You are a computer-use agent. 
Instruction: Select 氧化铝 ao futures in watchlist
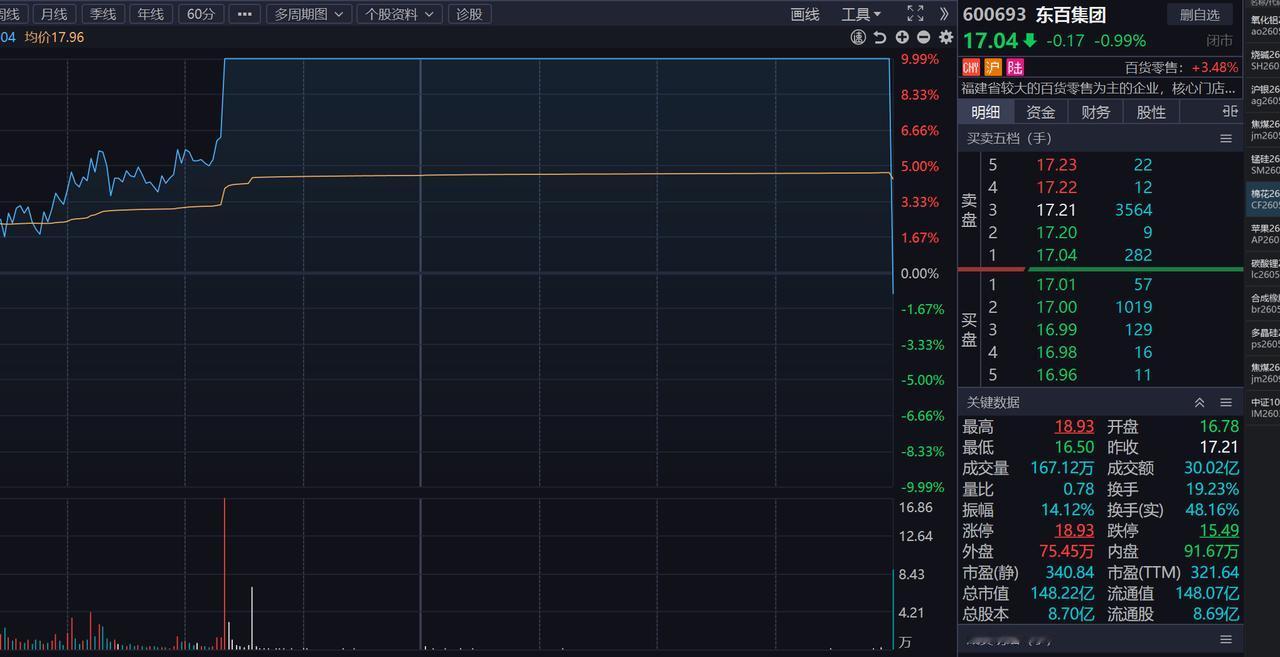pos(1264,25)
